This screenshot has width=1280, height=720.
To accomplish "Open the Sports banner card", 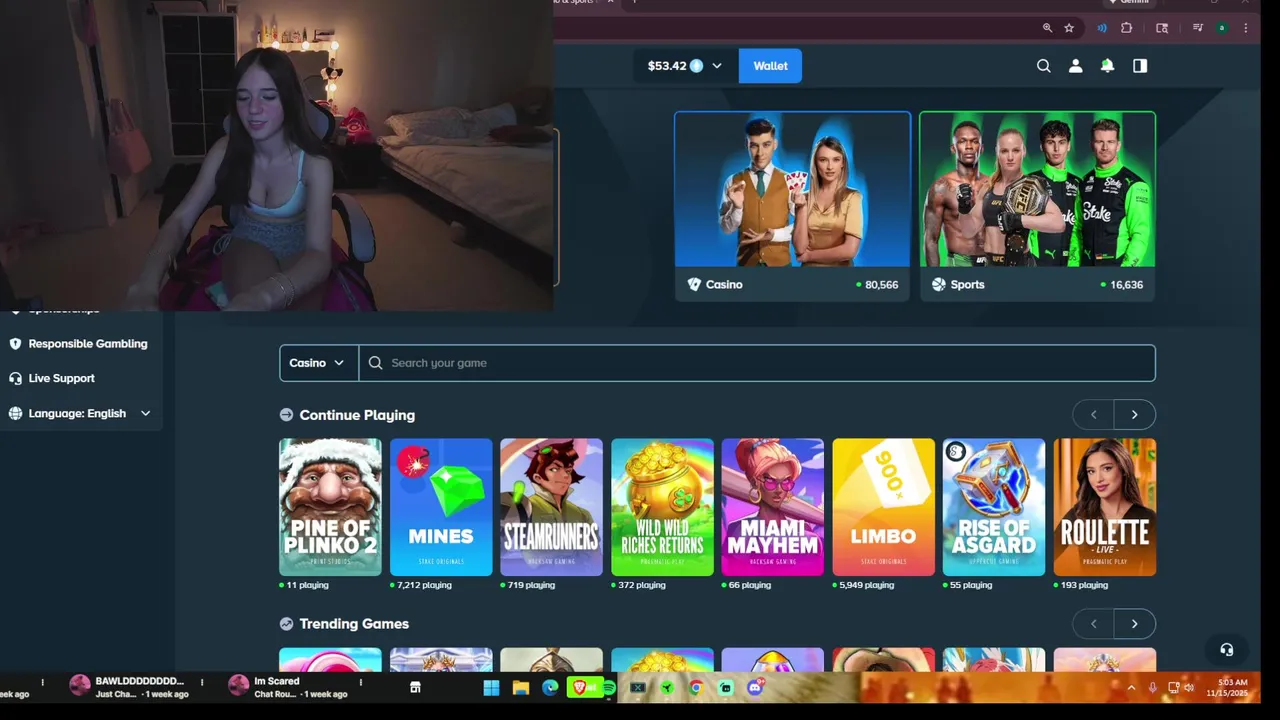I will tap(1037, 206).
